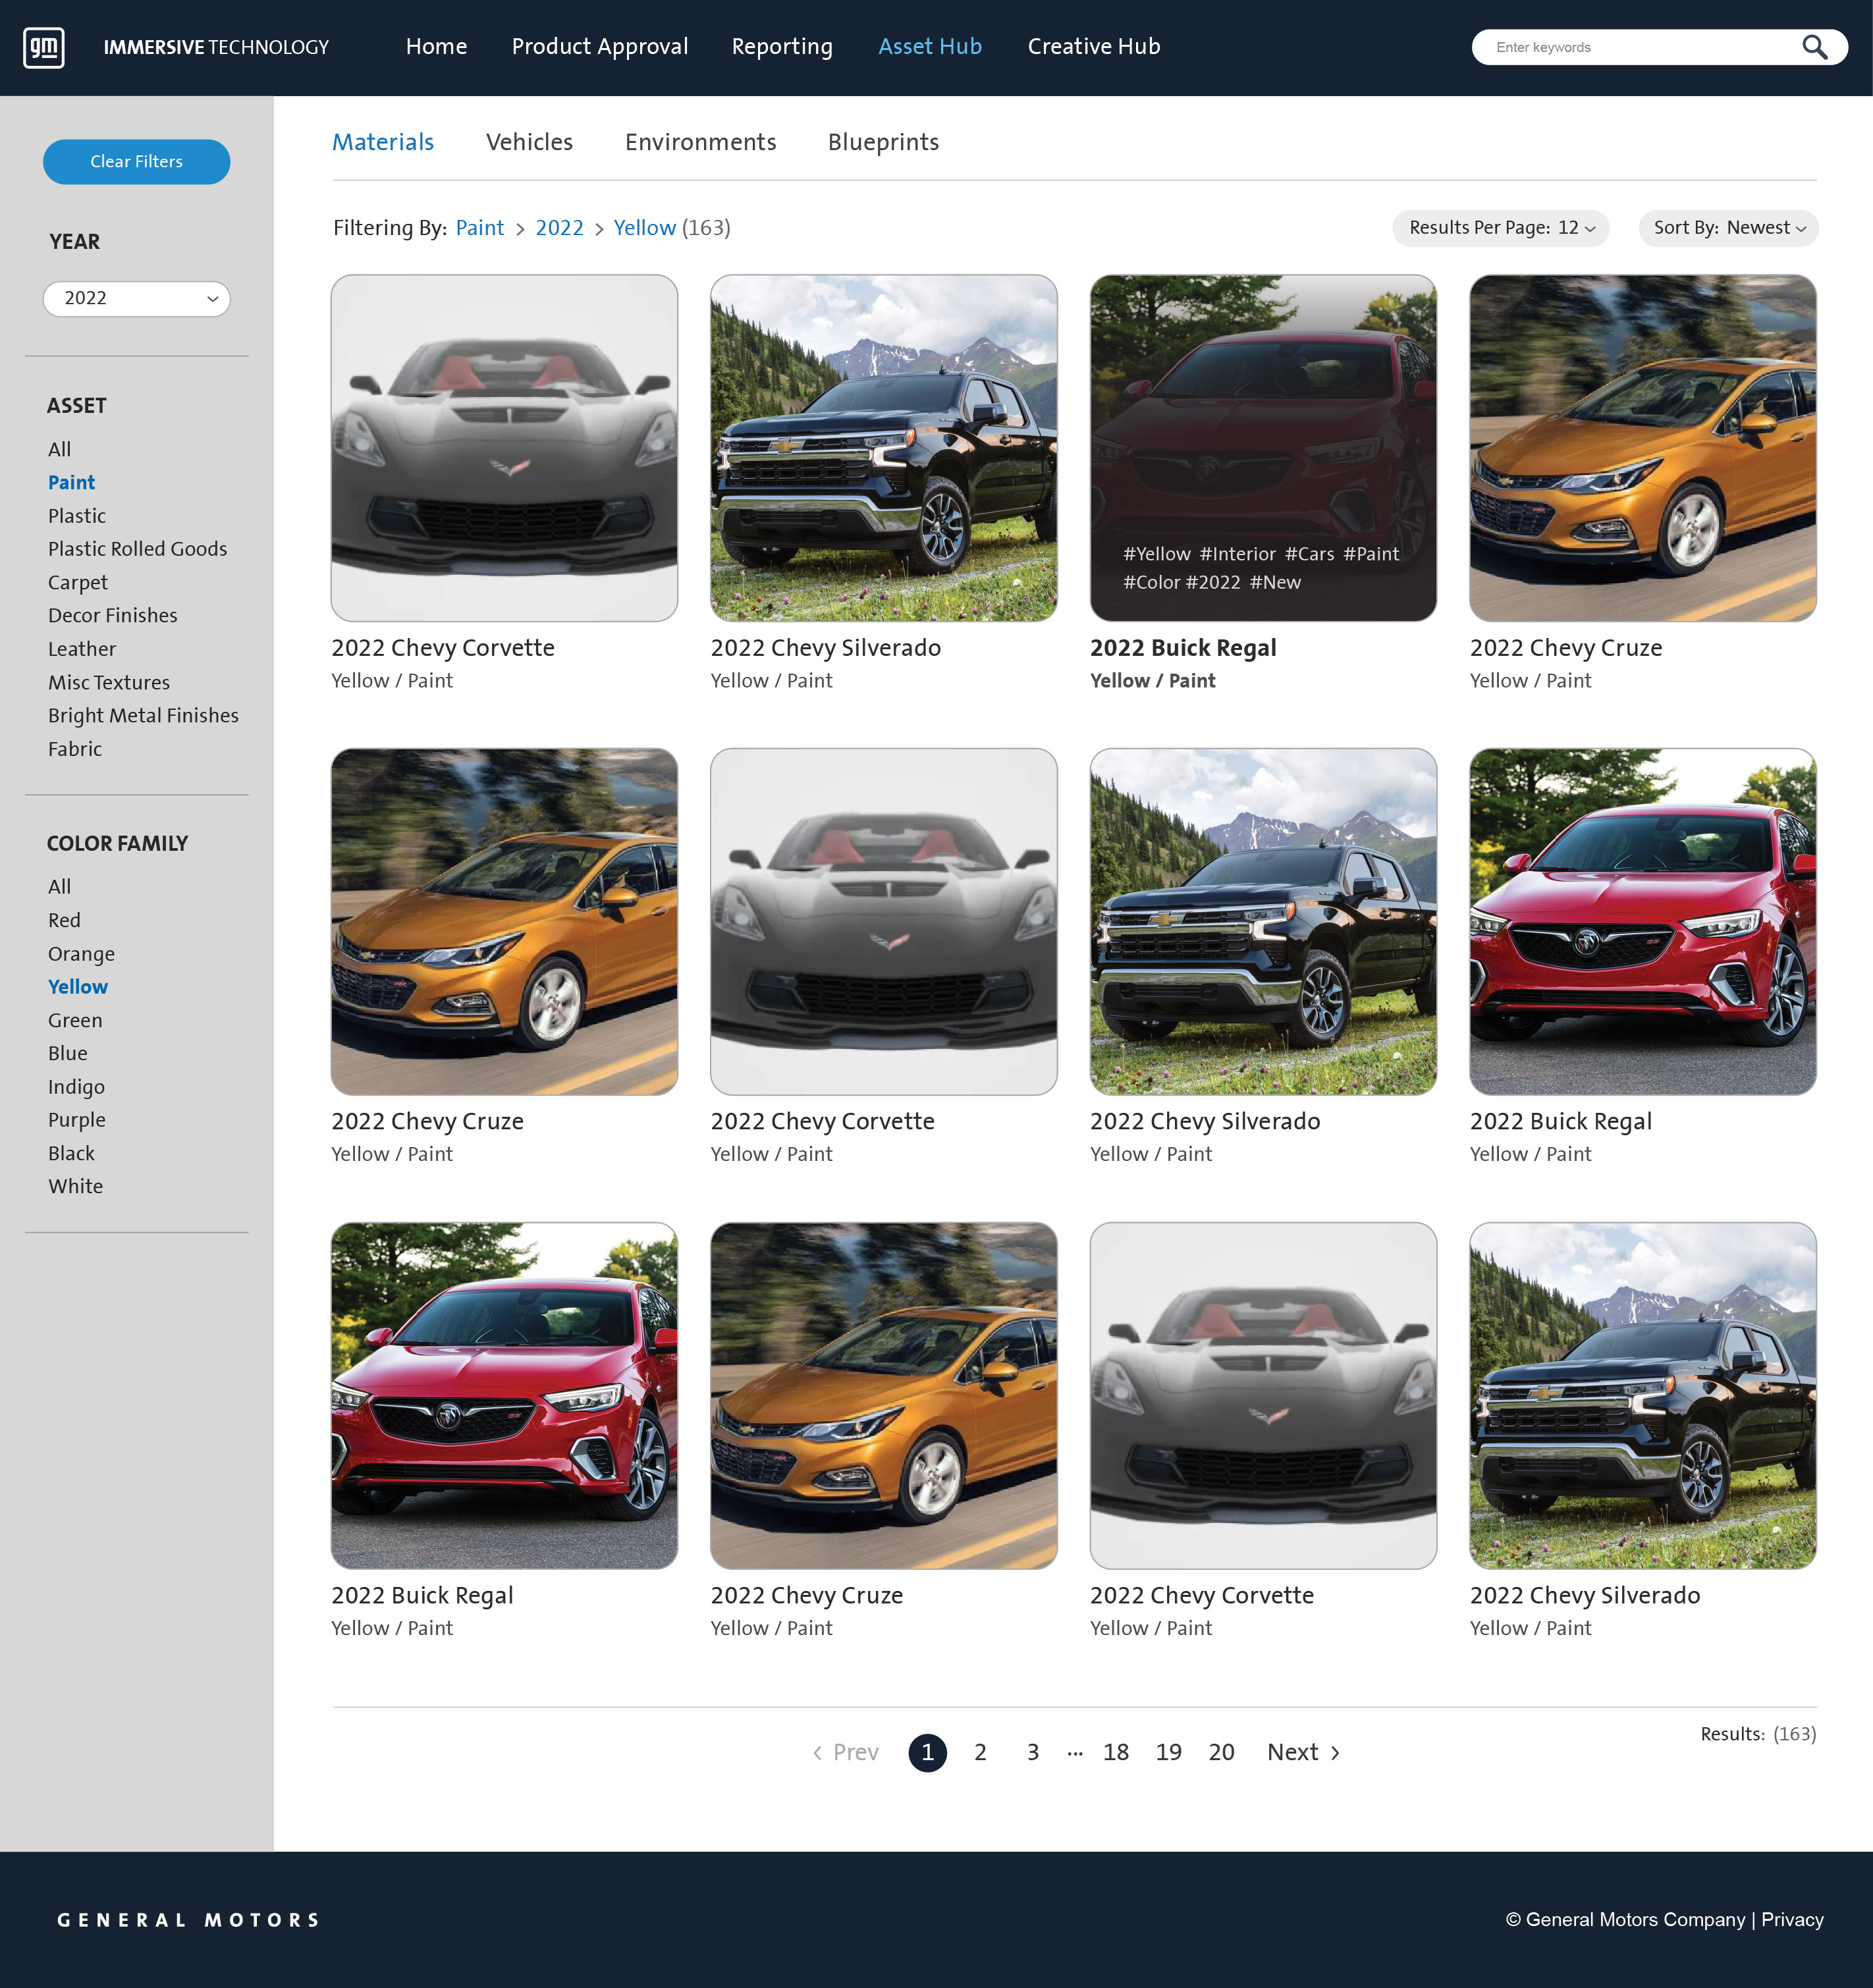The image size is (1873, 1988).
Task: Open the 2022 Buick Regal card showing hashtags
Action: point(1263,448)
